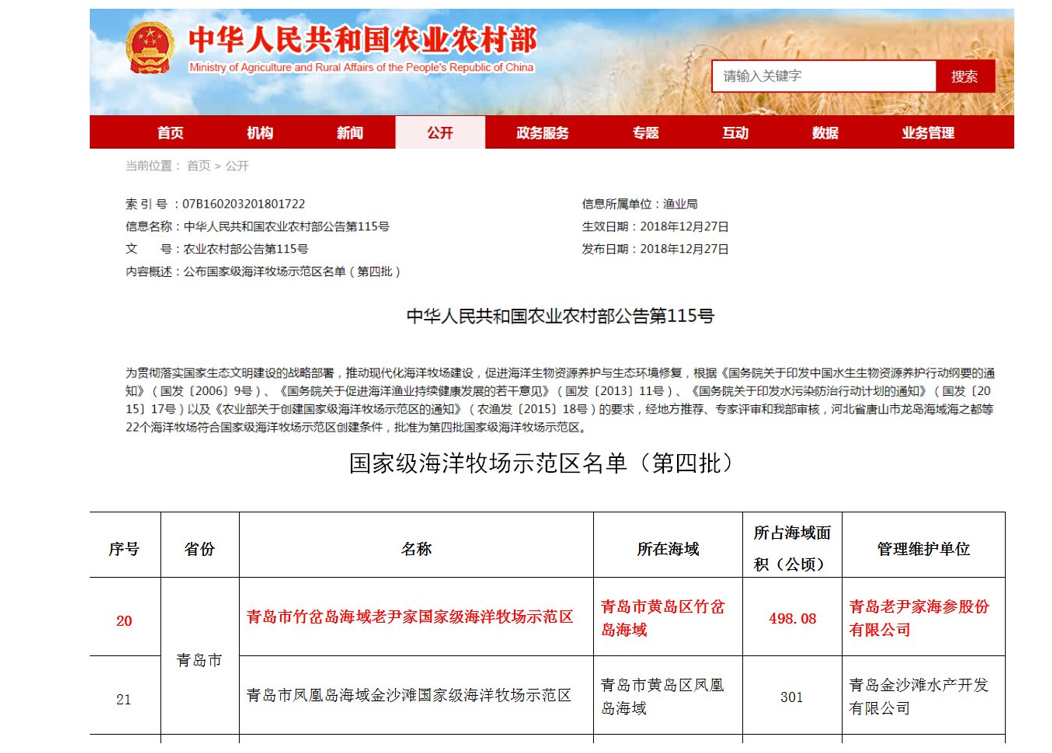Click the 首页 breadcrumb link
The width and height of the screenshot is (1052, 753).
click(x=199, y=166)
